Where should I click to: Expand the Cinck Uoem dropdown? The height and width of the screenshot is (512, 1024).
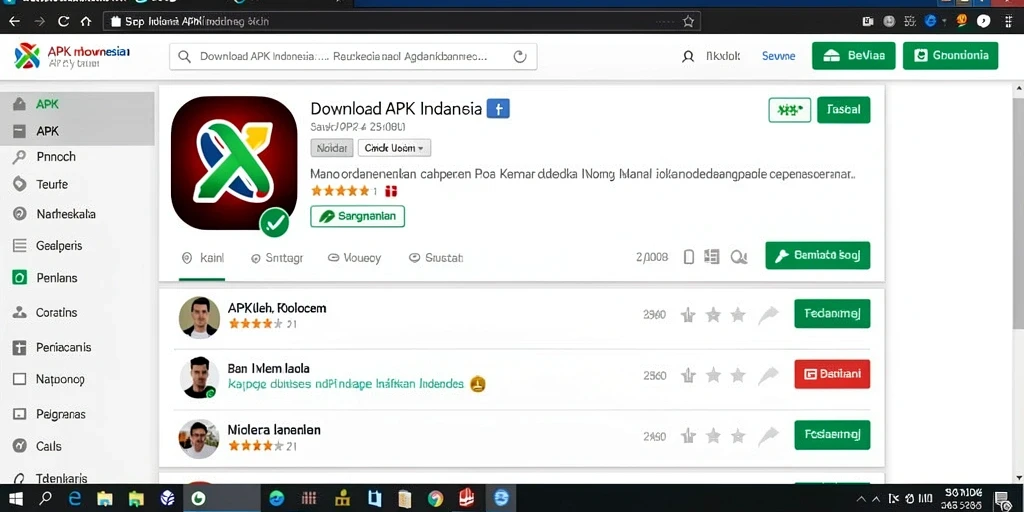[x=394, y=148]
